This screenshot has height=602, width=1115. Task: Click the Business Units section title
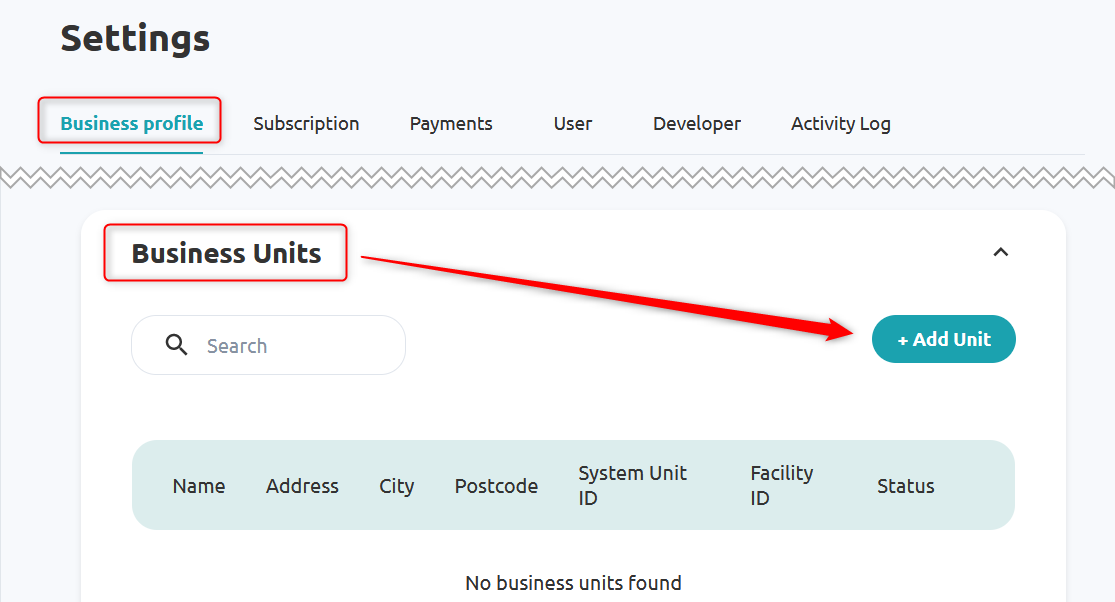[227, 254]
